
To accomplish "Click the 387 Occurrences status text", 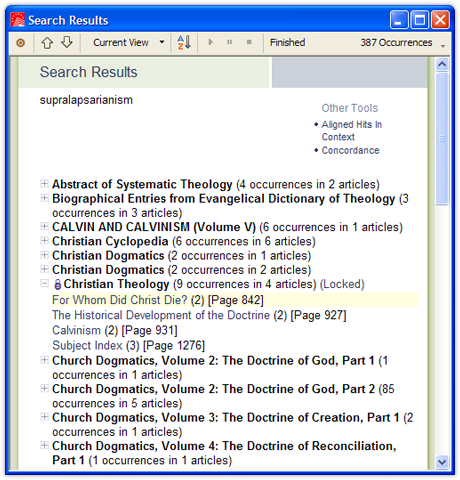I will (396, 43).
